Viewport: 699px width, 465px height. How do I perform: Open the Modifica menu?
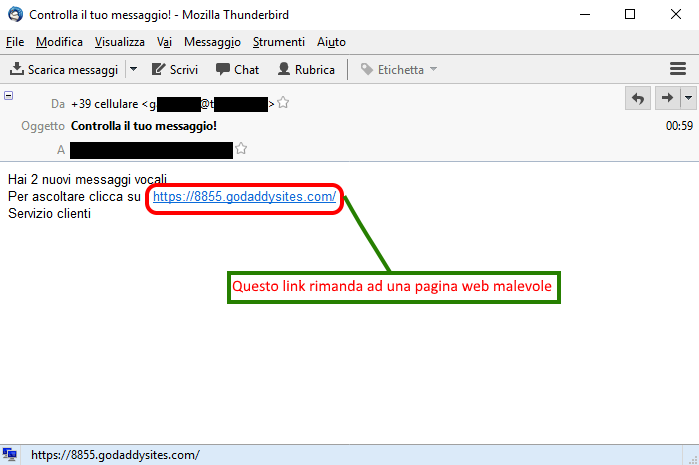click(x=59, y=42)
